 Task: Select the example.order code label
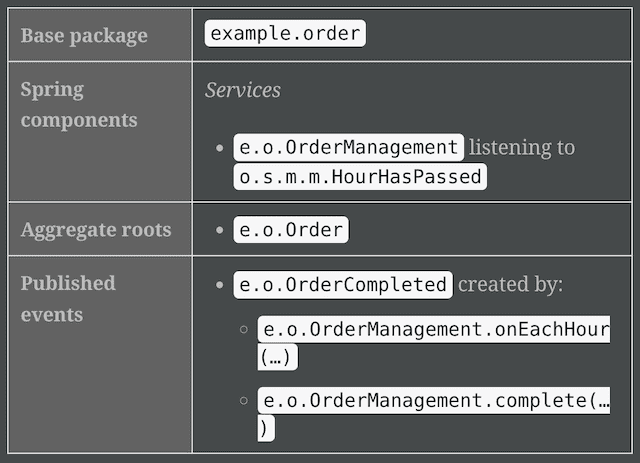point(284,33)
